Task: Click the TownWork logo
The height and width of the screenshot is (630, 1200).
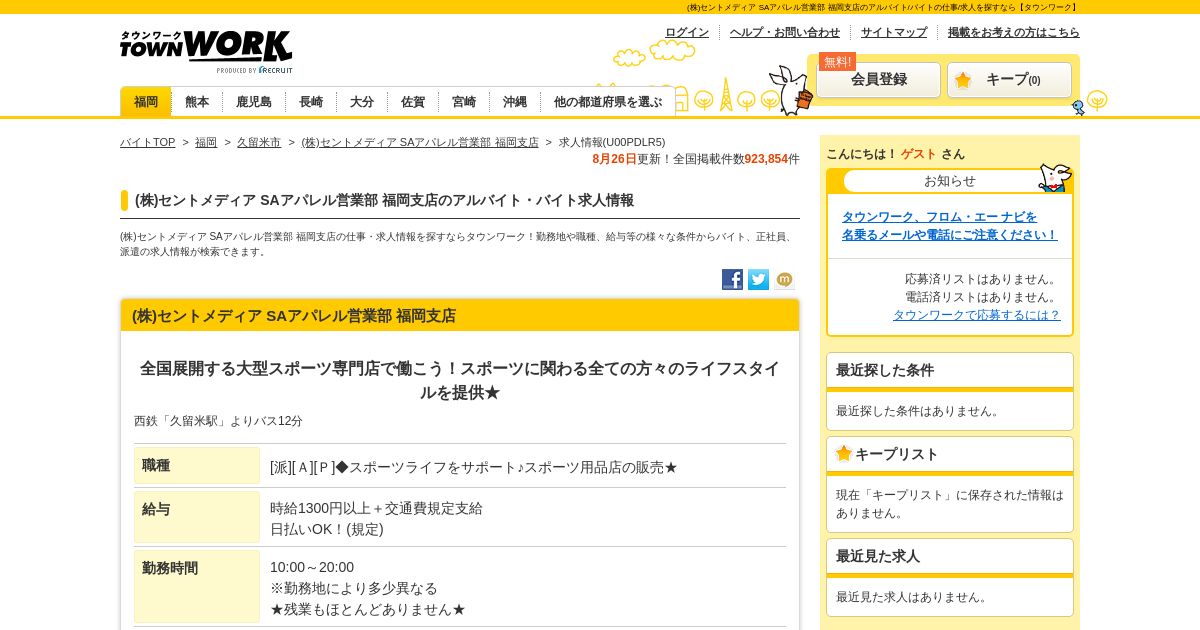Action: tap(206, 51)
